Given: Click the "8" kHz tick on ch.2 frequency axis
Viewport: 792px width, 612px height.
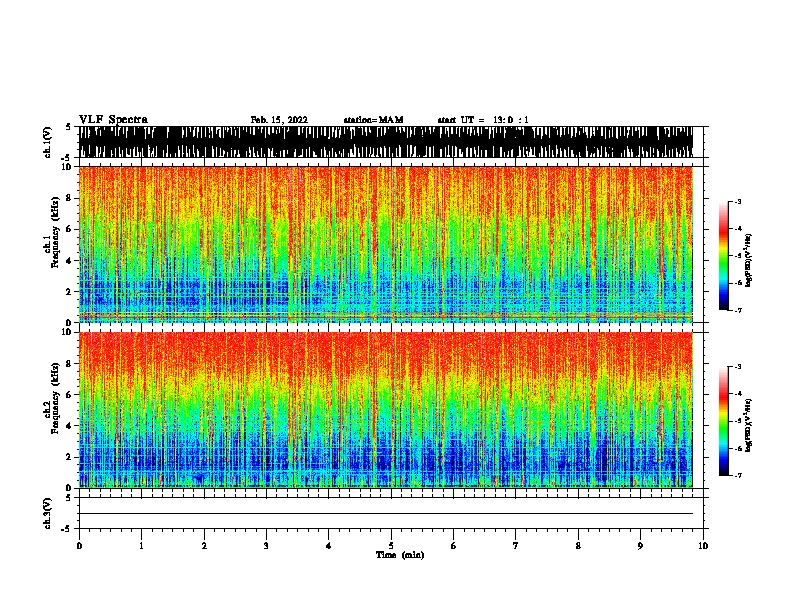Looking at the screenshot, I should tap(71, 364).
